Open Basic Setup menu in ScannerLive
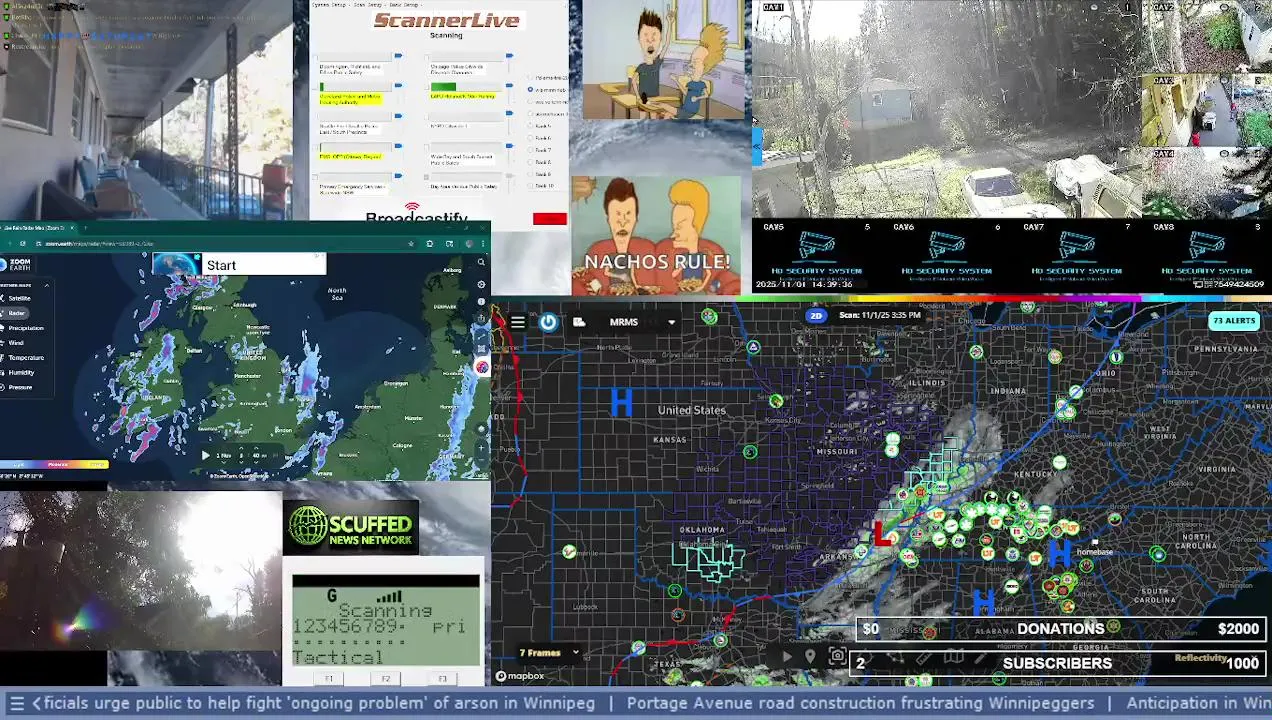The image size is (1272, 720). coord(404,5)
